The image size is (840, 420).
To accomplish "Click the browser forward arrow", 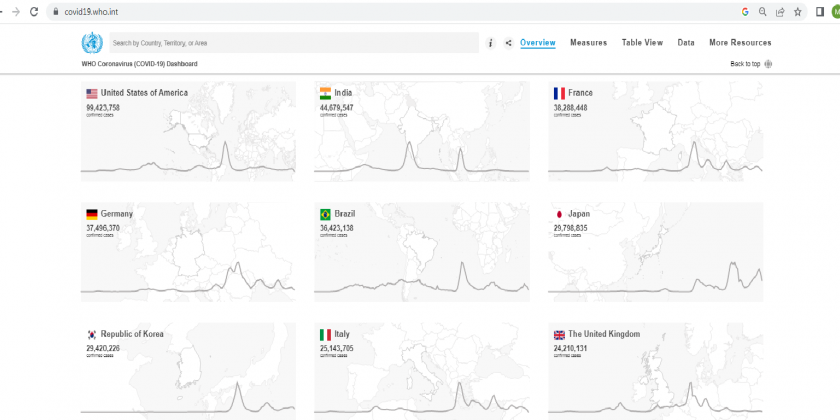I will point(15,12).
